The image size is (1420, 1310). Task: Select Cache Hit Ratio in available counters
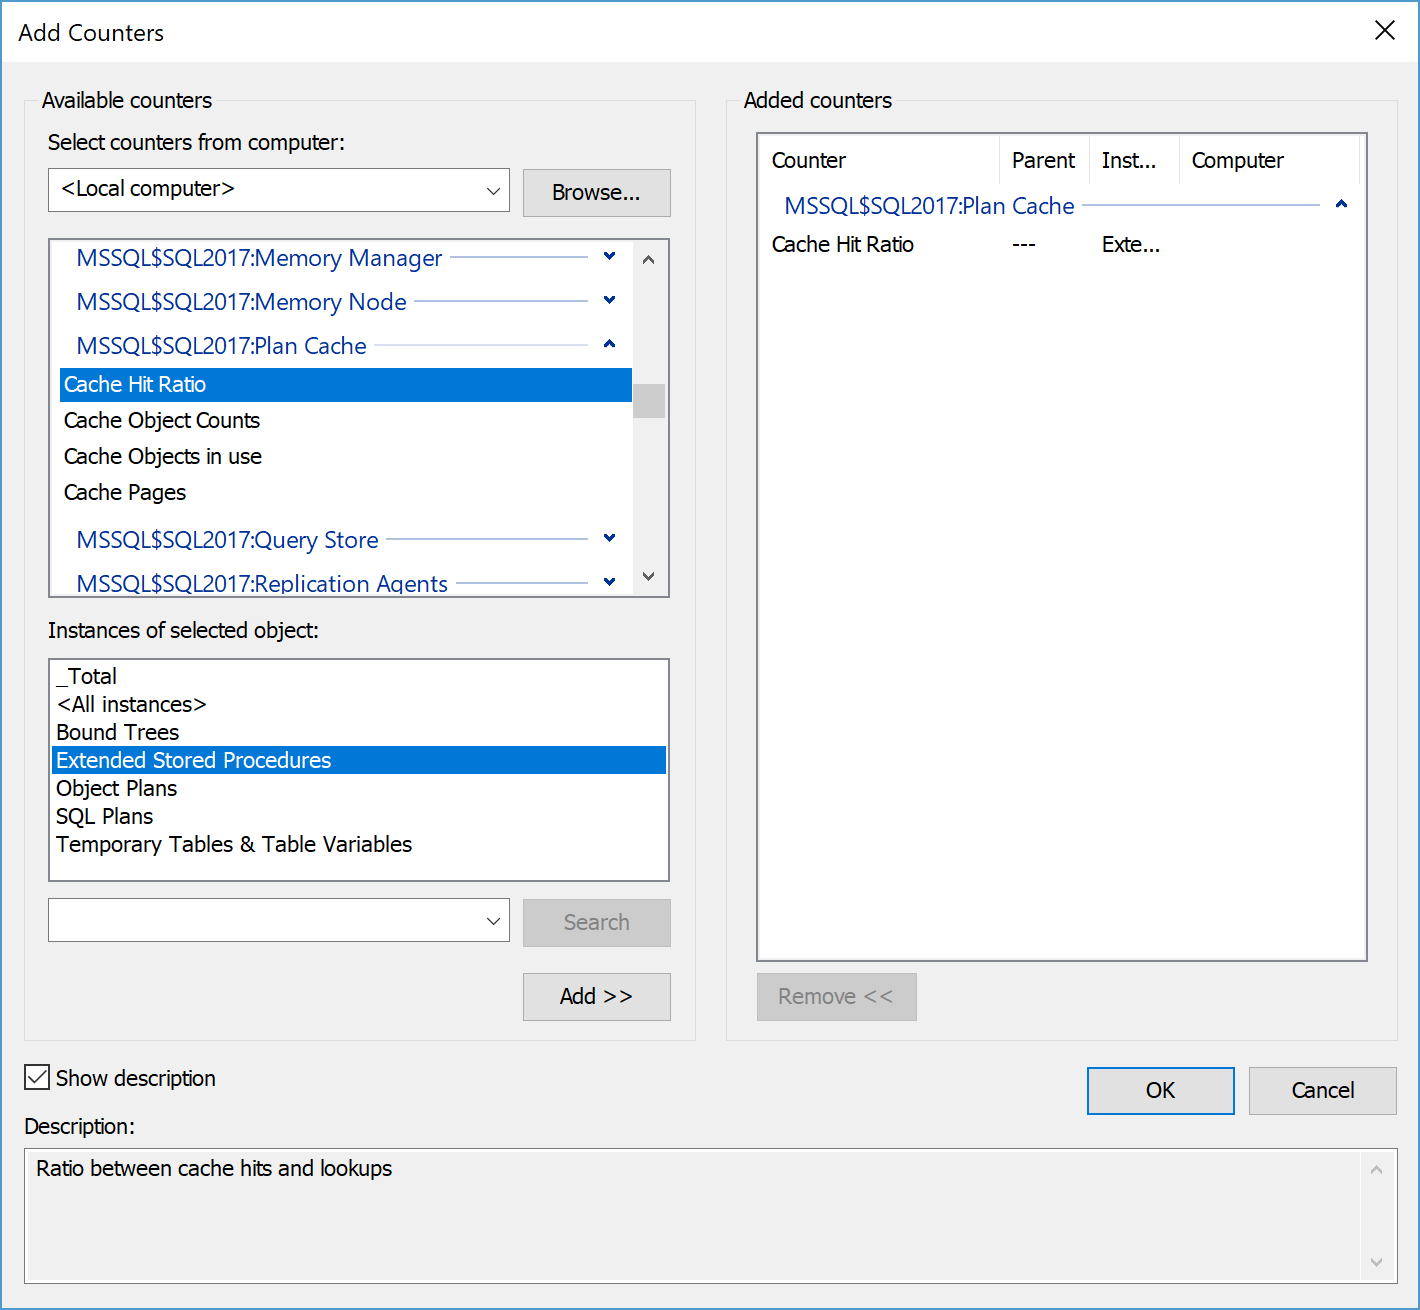(346, 385)
